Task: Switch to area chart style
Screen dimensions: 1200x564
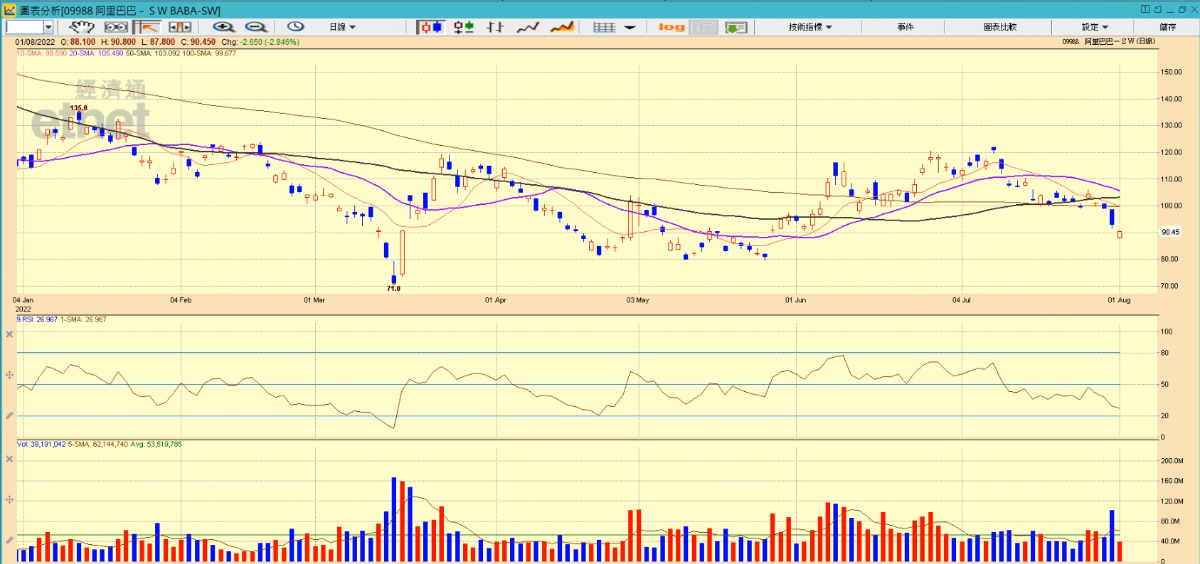Action: (562, 27)
